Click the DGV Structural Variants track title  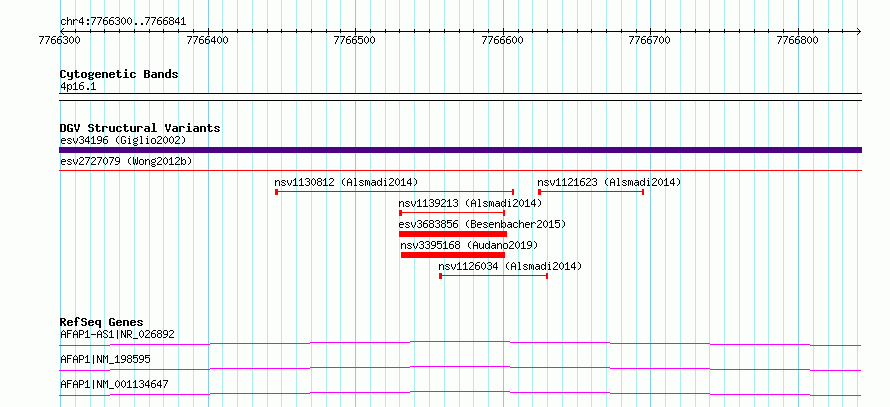coord(140,128)
